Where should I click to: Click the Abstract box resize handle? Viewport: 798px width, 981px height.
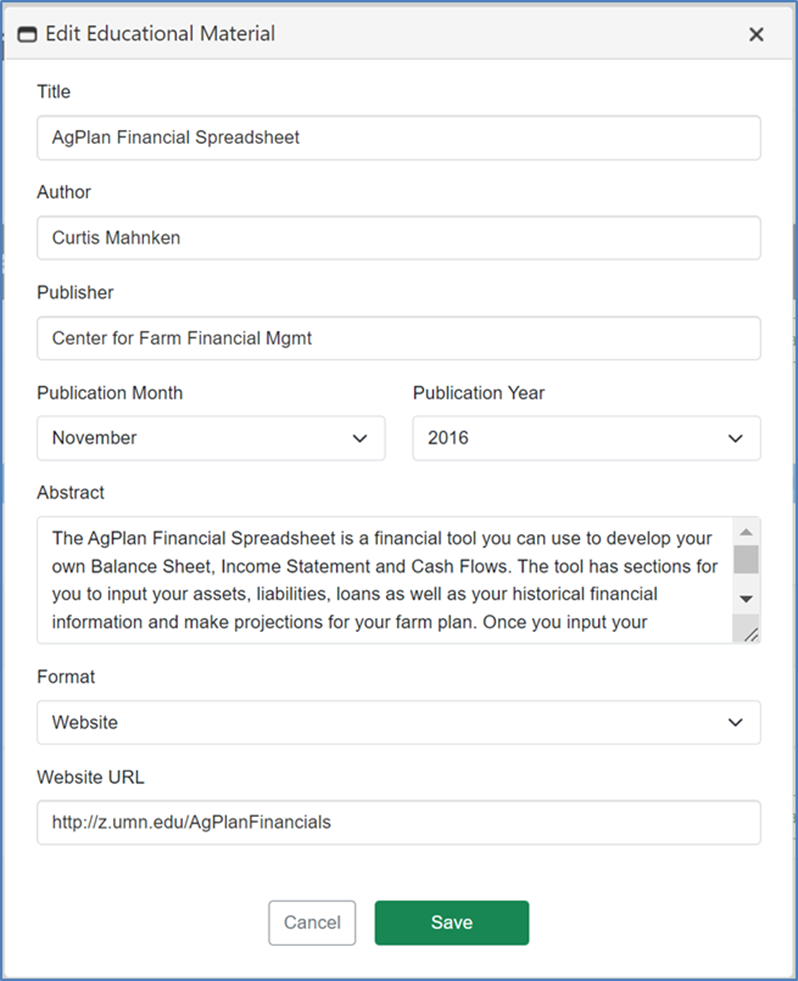click(750, 632)
